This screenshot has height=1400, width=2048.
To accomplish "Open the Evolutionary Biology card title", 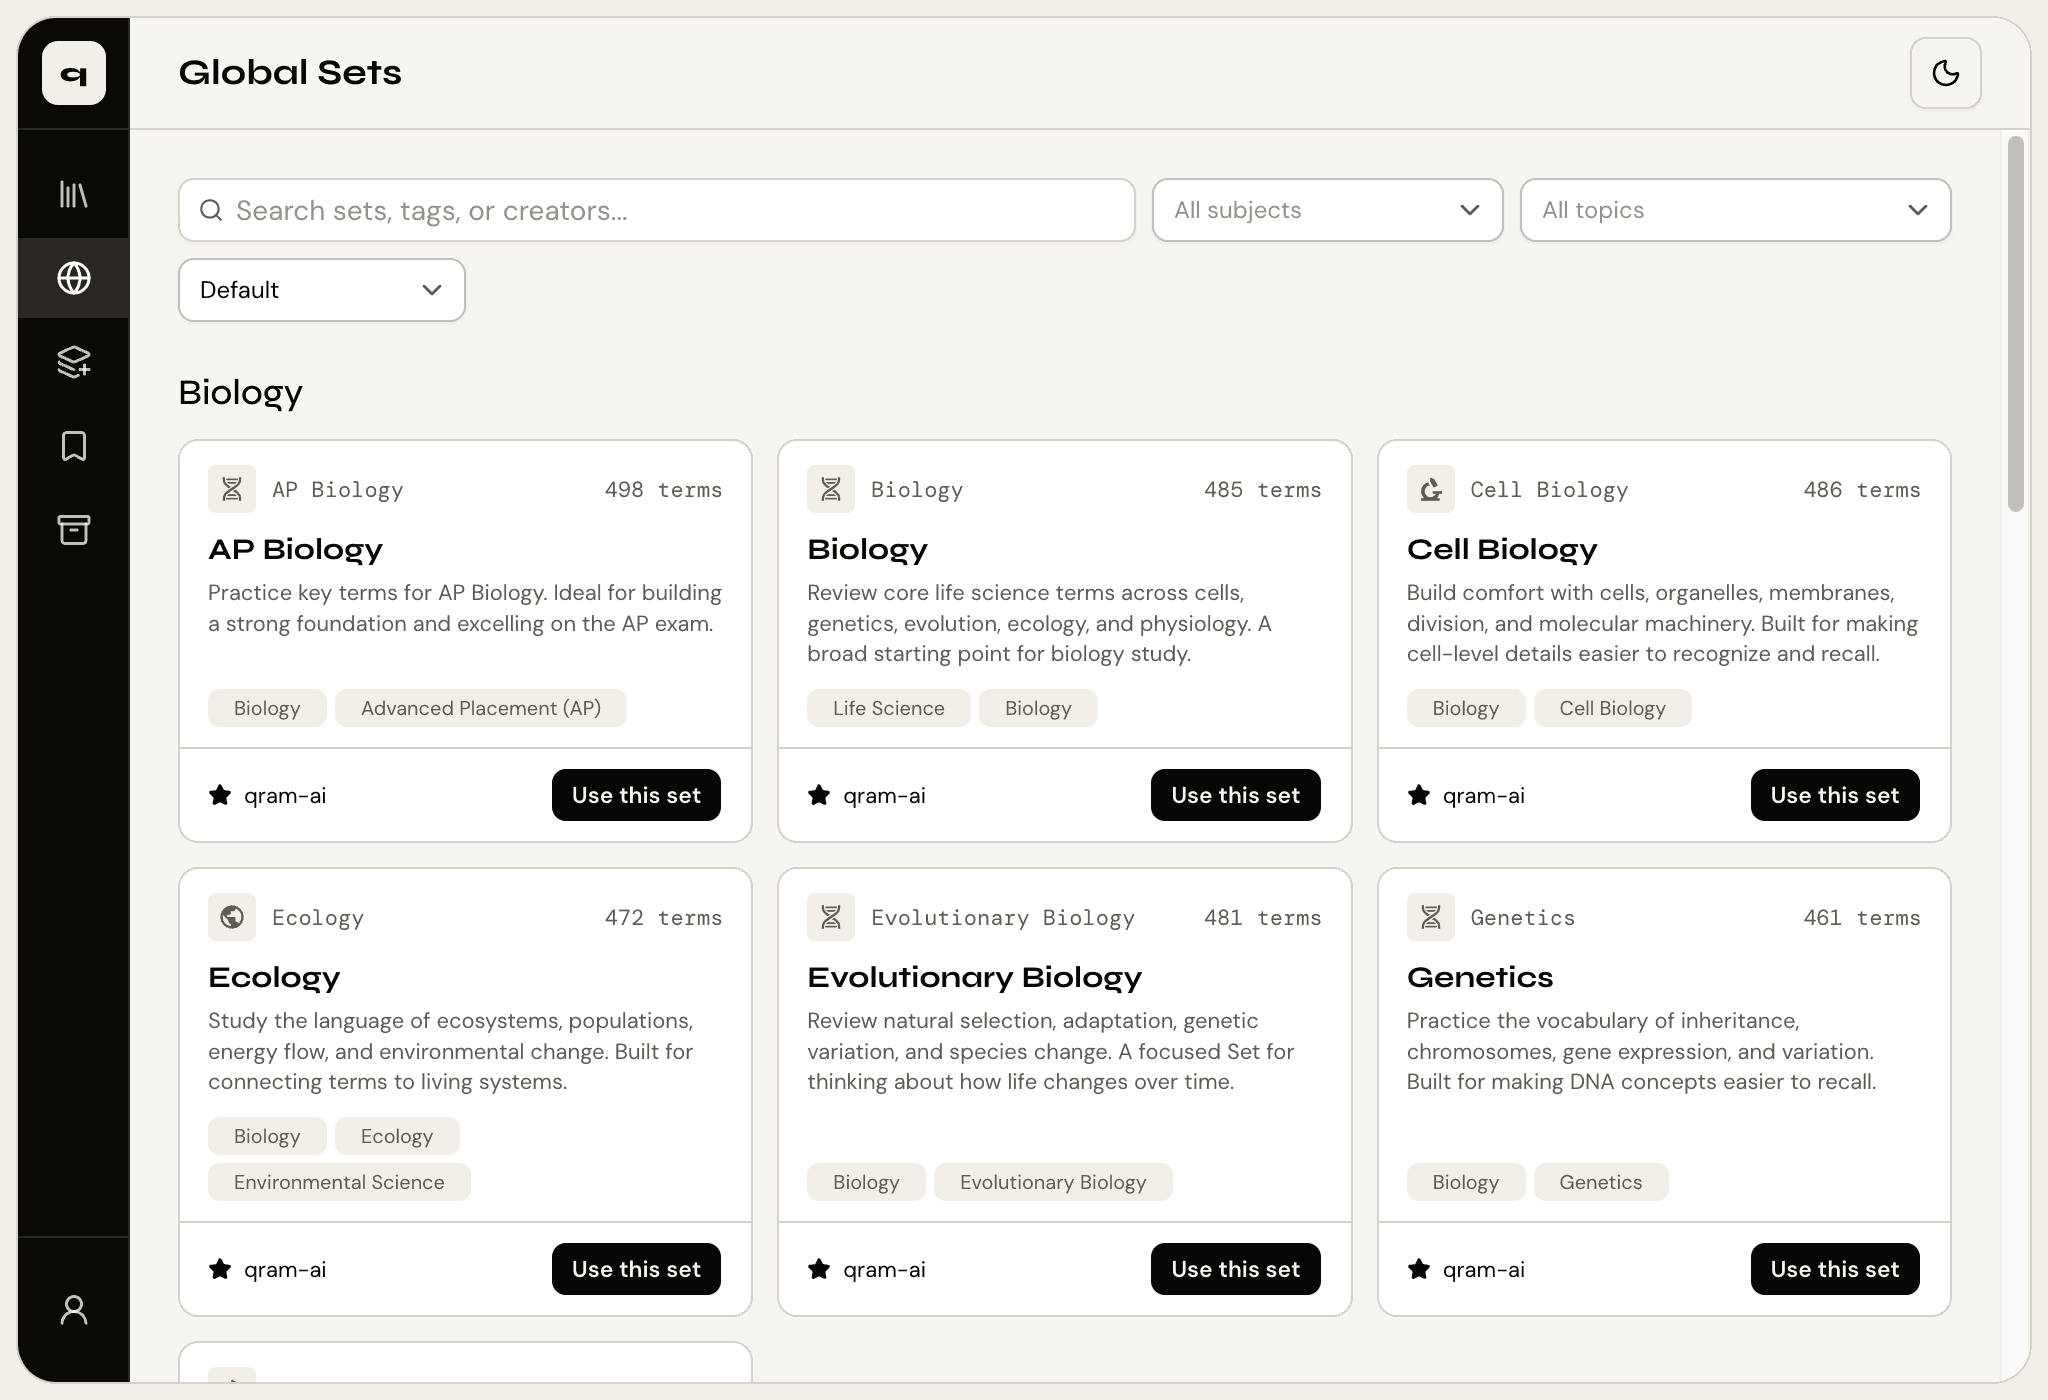I will pos(974,977).
